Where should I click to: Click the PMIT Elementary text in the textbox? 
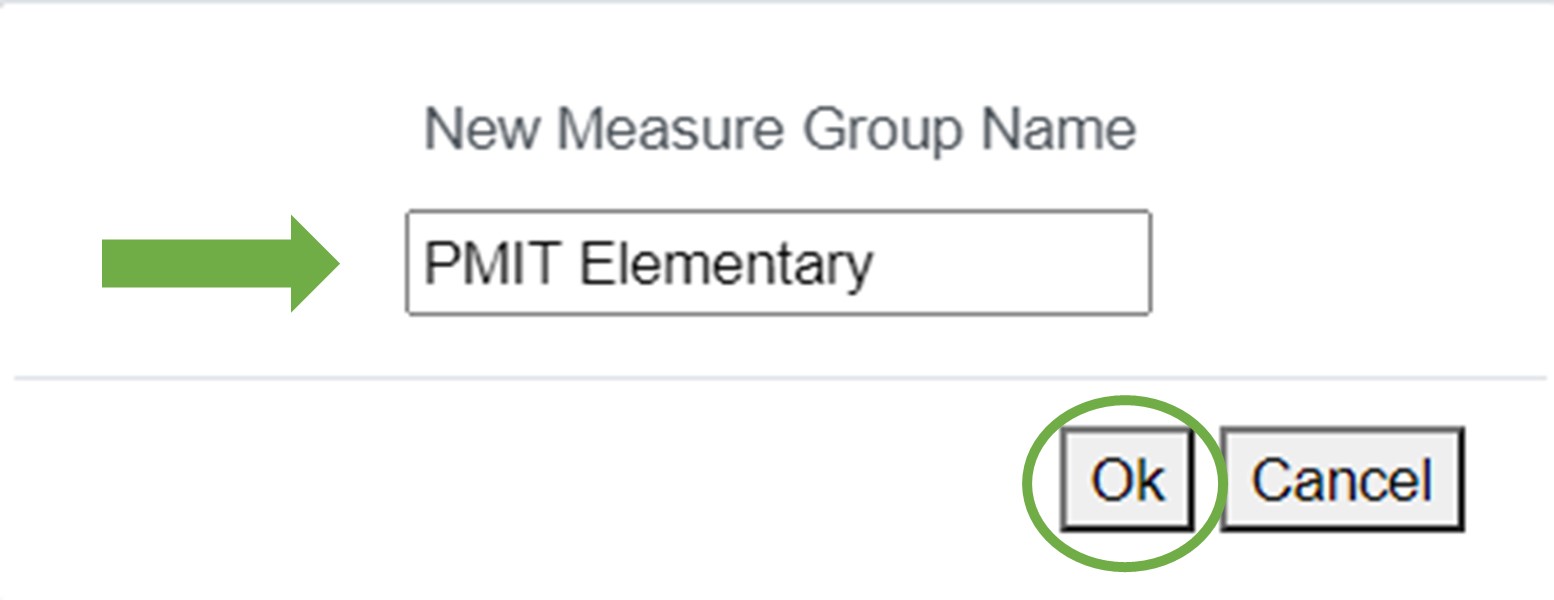[x=648, y=264]
